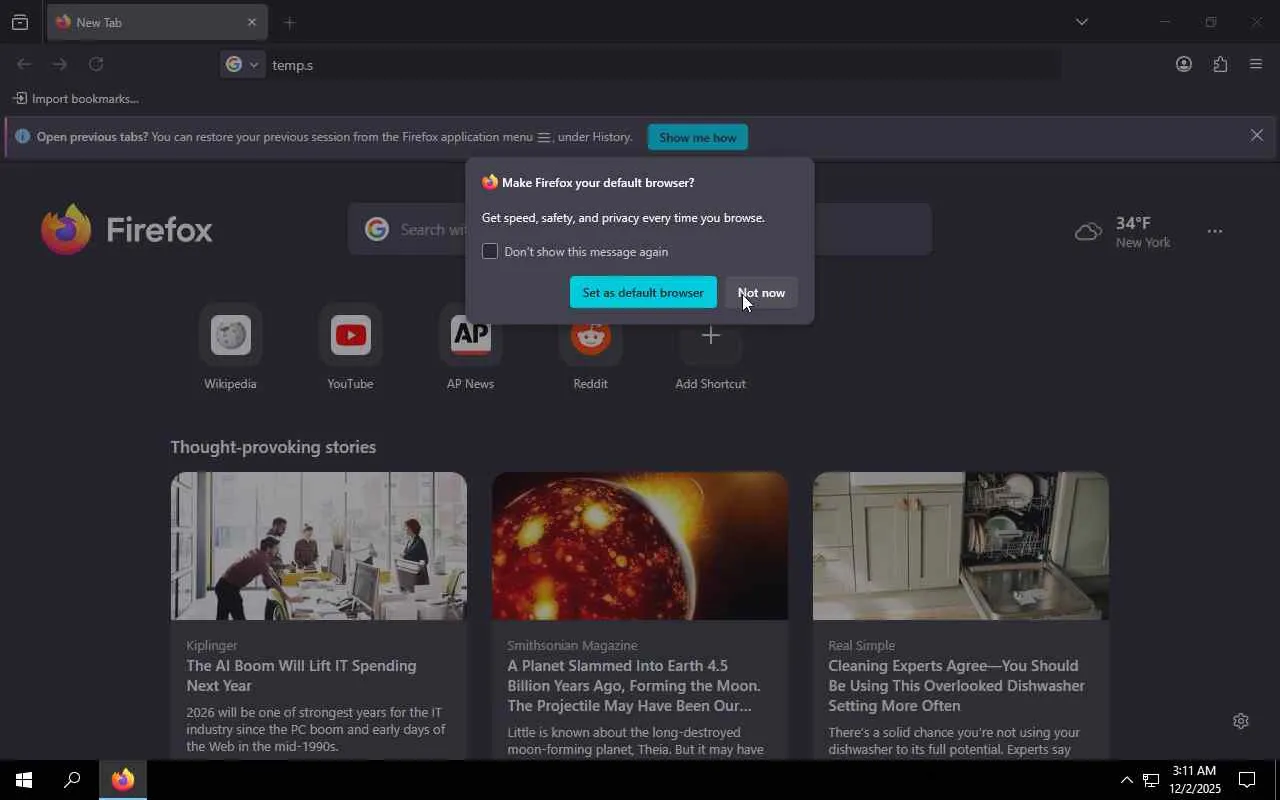
Task: Open new tab page settings gear
Action: pyautogui.click(x=1241, y=721)
